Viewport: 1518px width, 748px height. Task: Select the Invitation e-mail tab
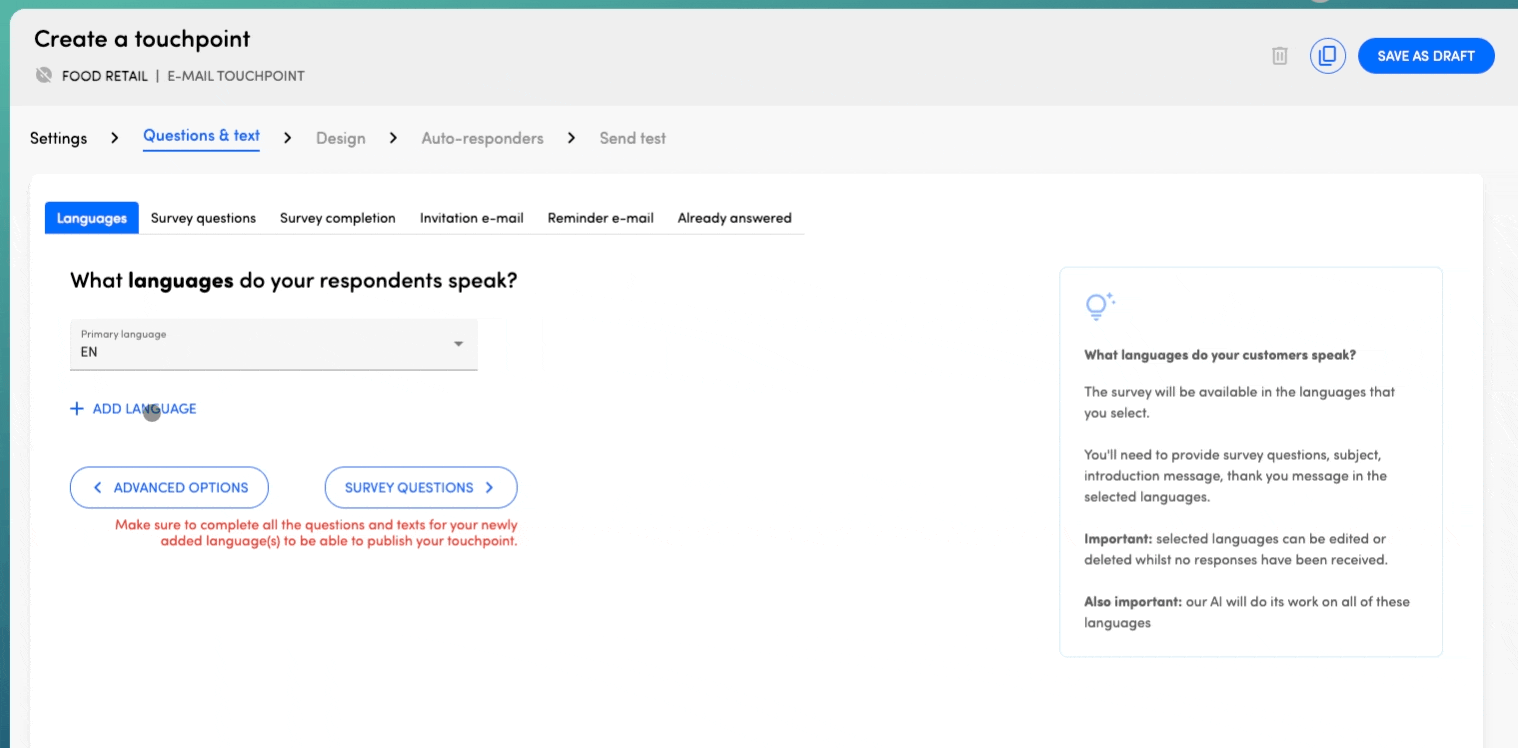point(471,218)
